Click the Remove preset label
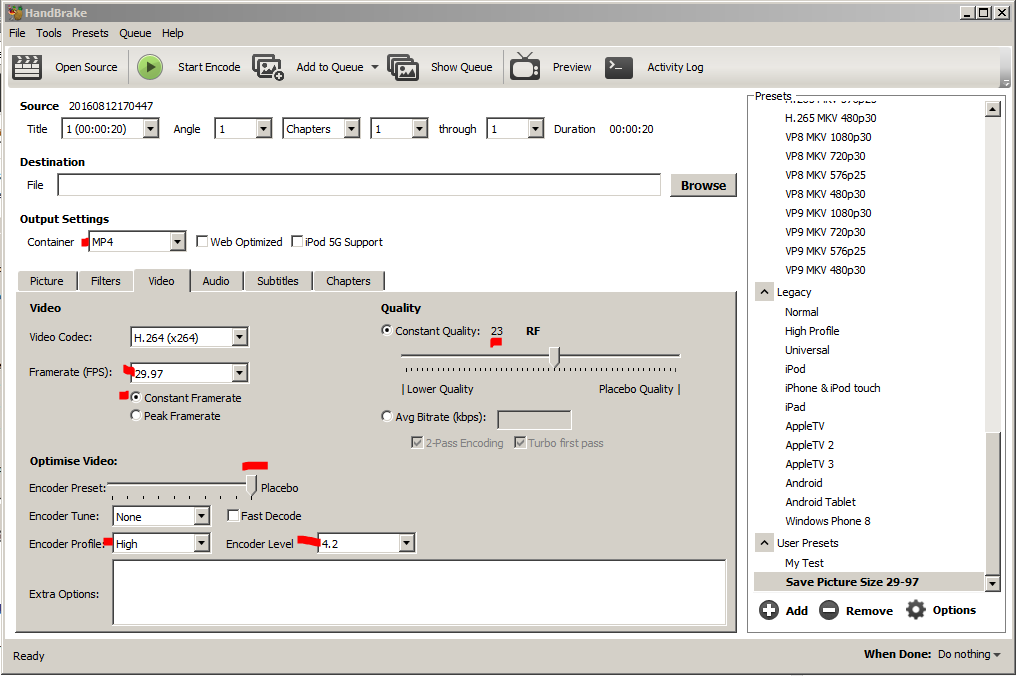Screen dimensions: 1016x676 pos(869,611)
